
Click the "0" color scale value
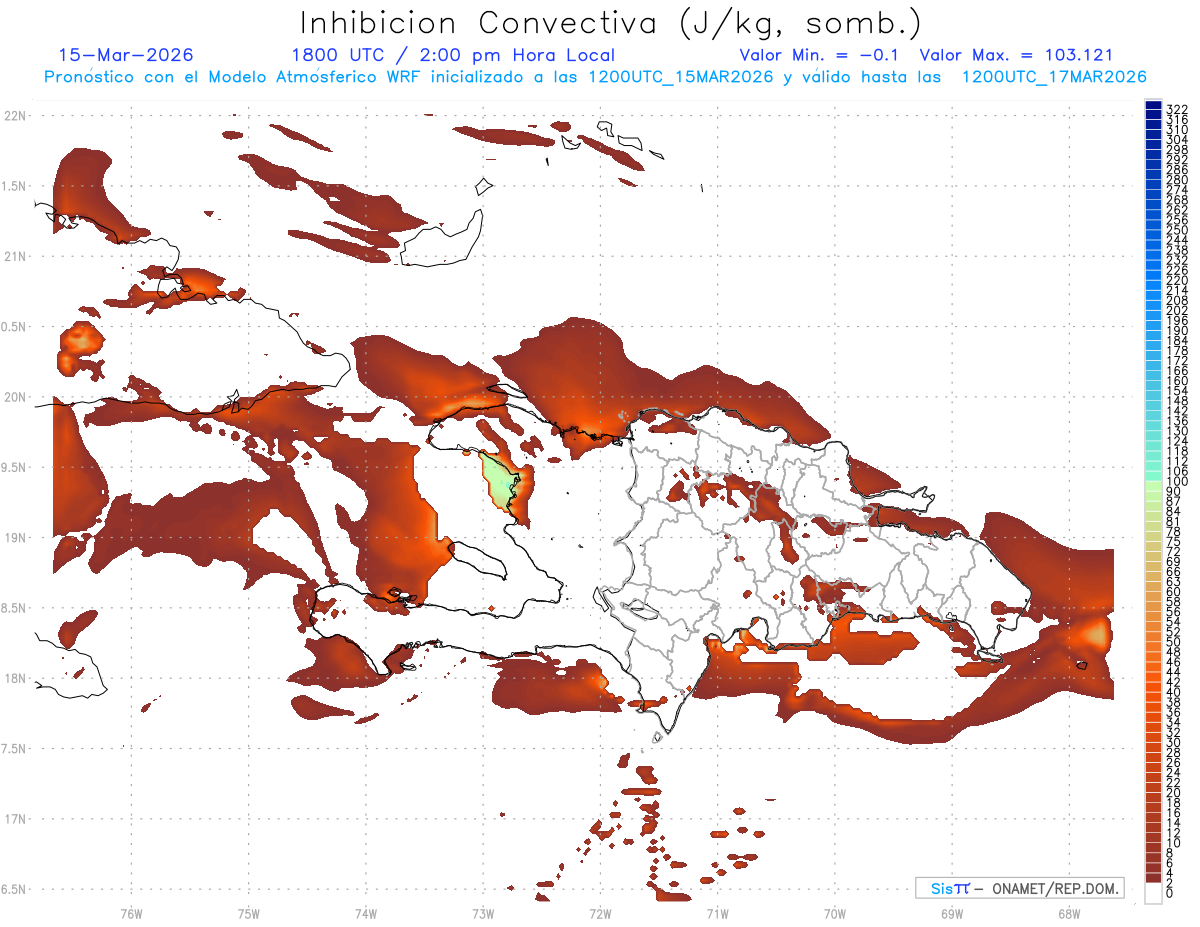pyautogui.click(x=1170, y=891)
